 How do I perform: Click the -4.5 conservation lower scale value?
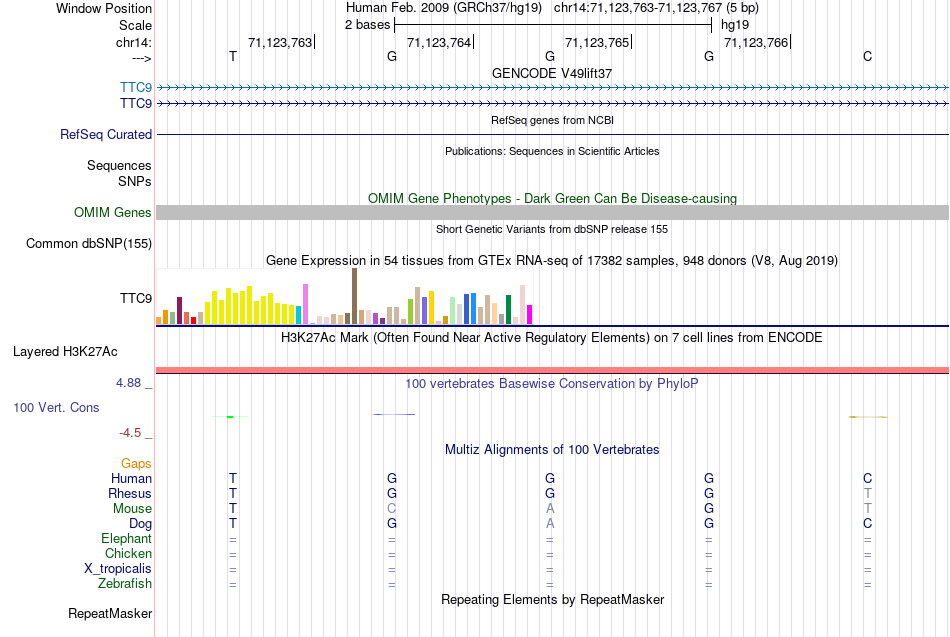pyautogui.click(x=130, y=433)
